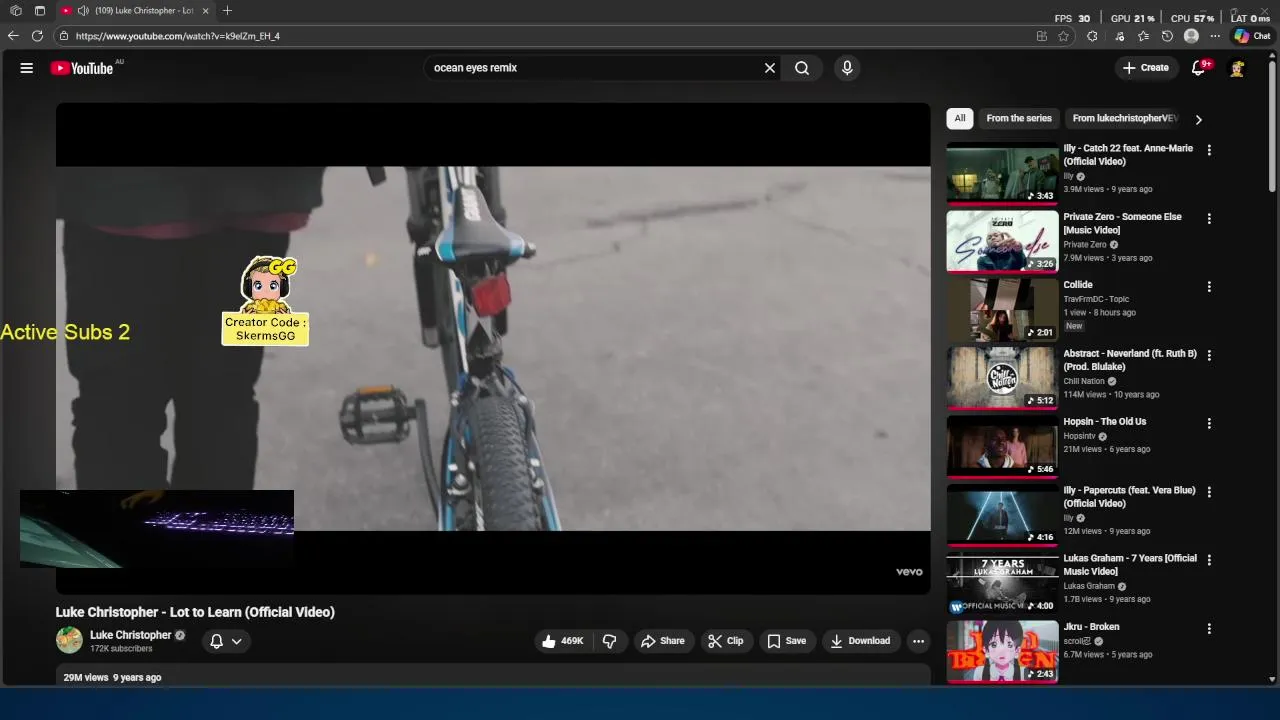1280x720 pixels.
Task: Play Private Zero - Someone Else thumbnail
Action: pyautogui.click(x=1002, y=241)
